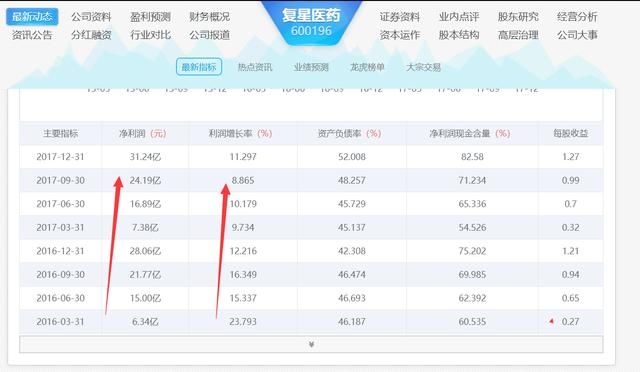Click debt ratio value 42.308
This screenshot has height=372, width=640.
[x=352, y=251]
